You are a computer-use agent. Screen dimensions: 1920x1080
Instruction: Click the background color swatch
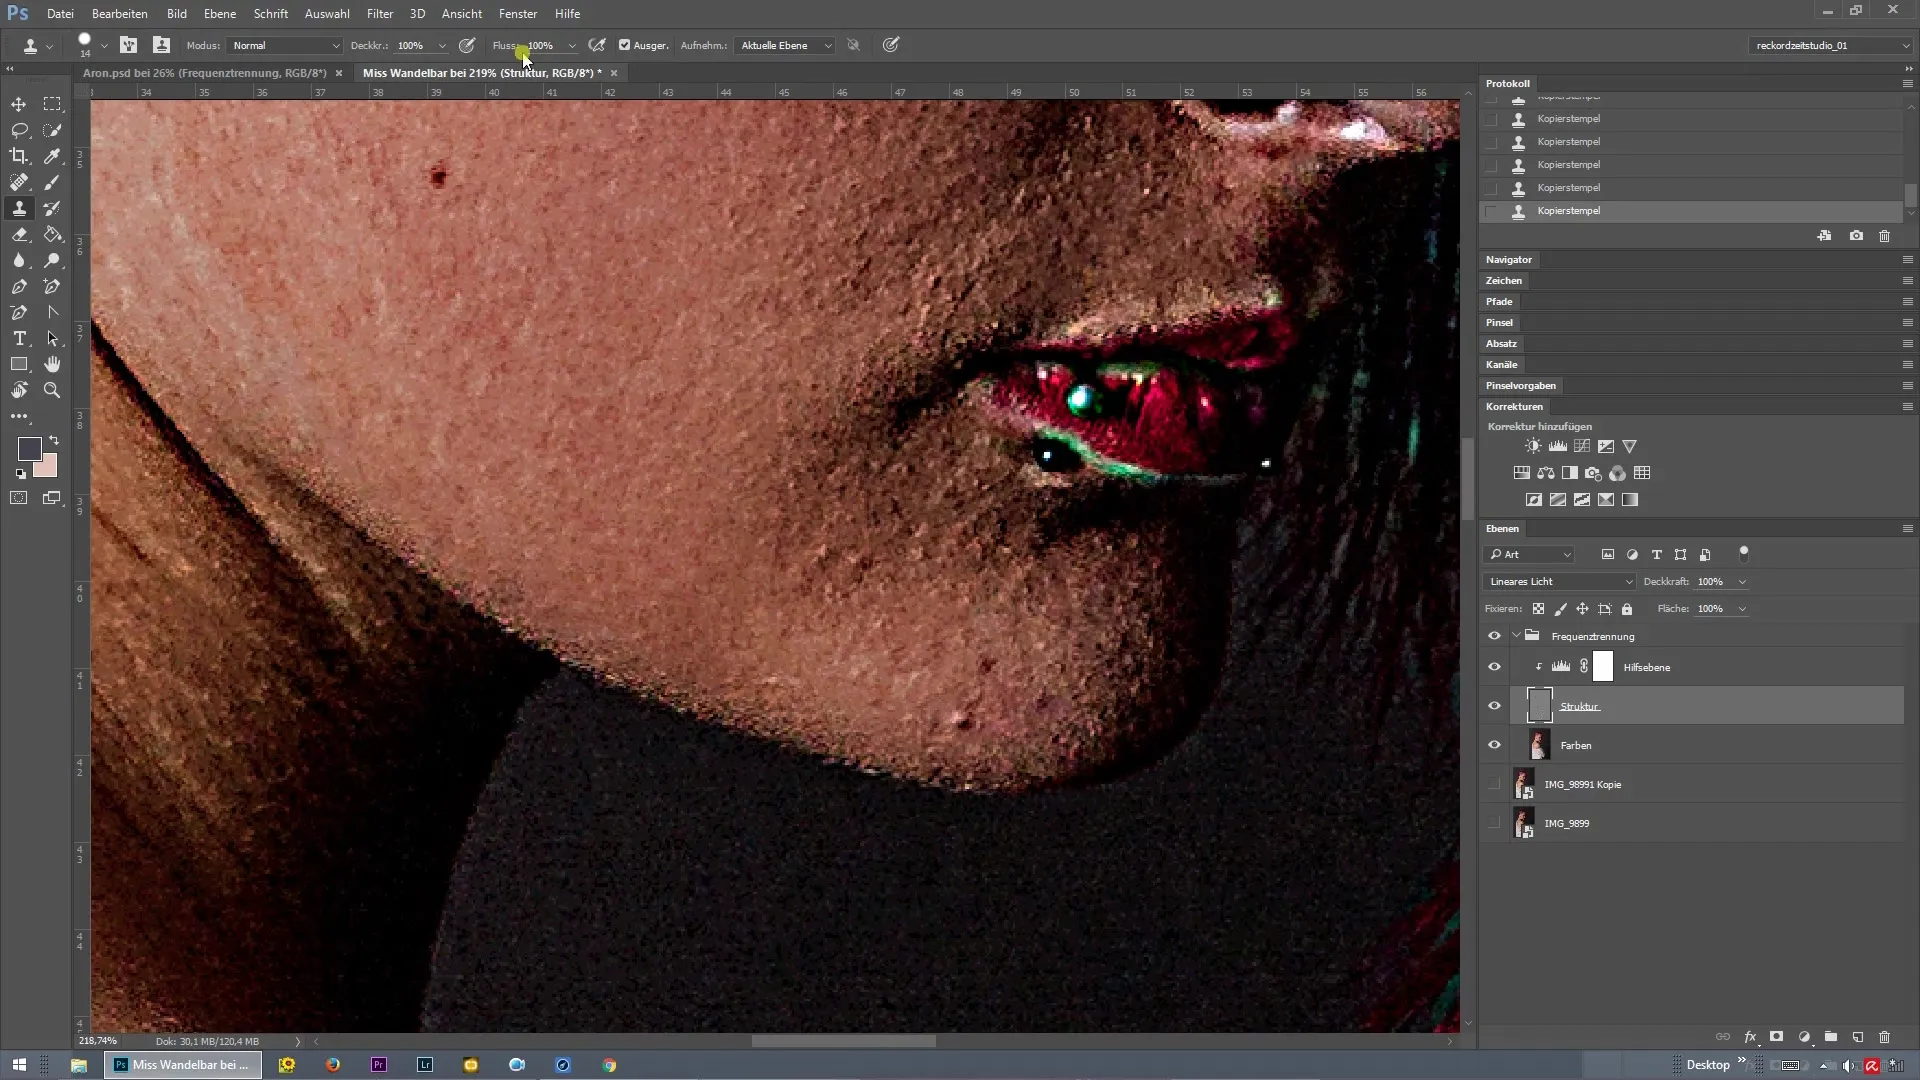coord(47,467)
